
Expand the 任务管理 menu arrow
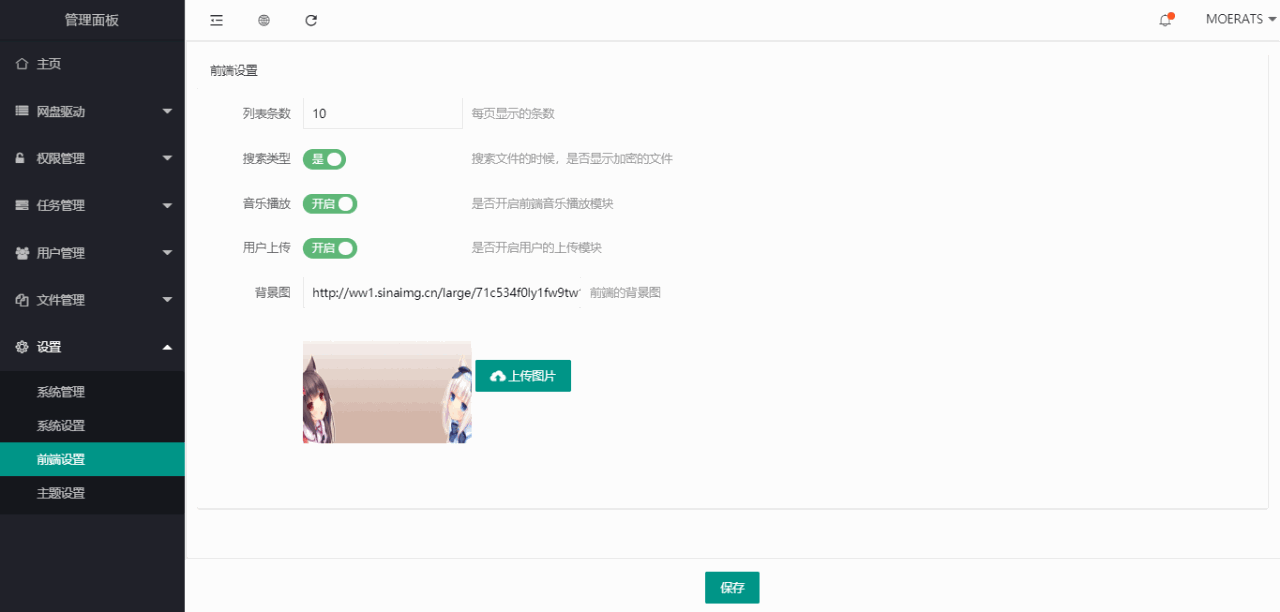167,206
